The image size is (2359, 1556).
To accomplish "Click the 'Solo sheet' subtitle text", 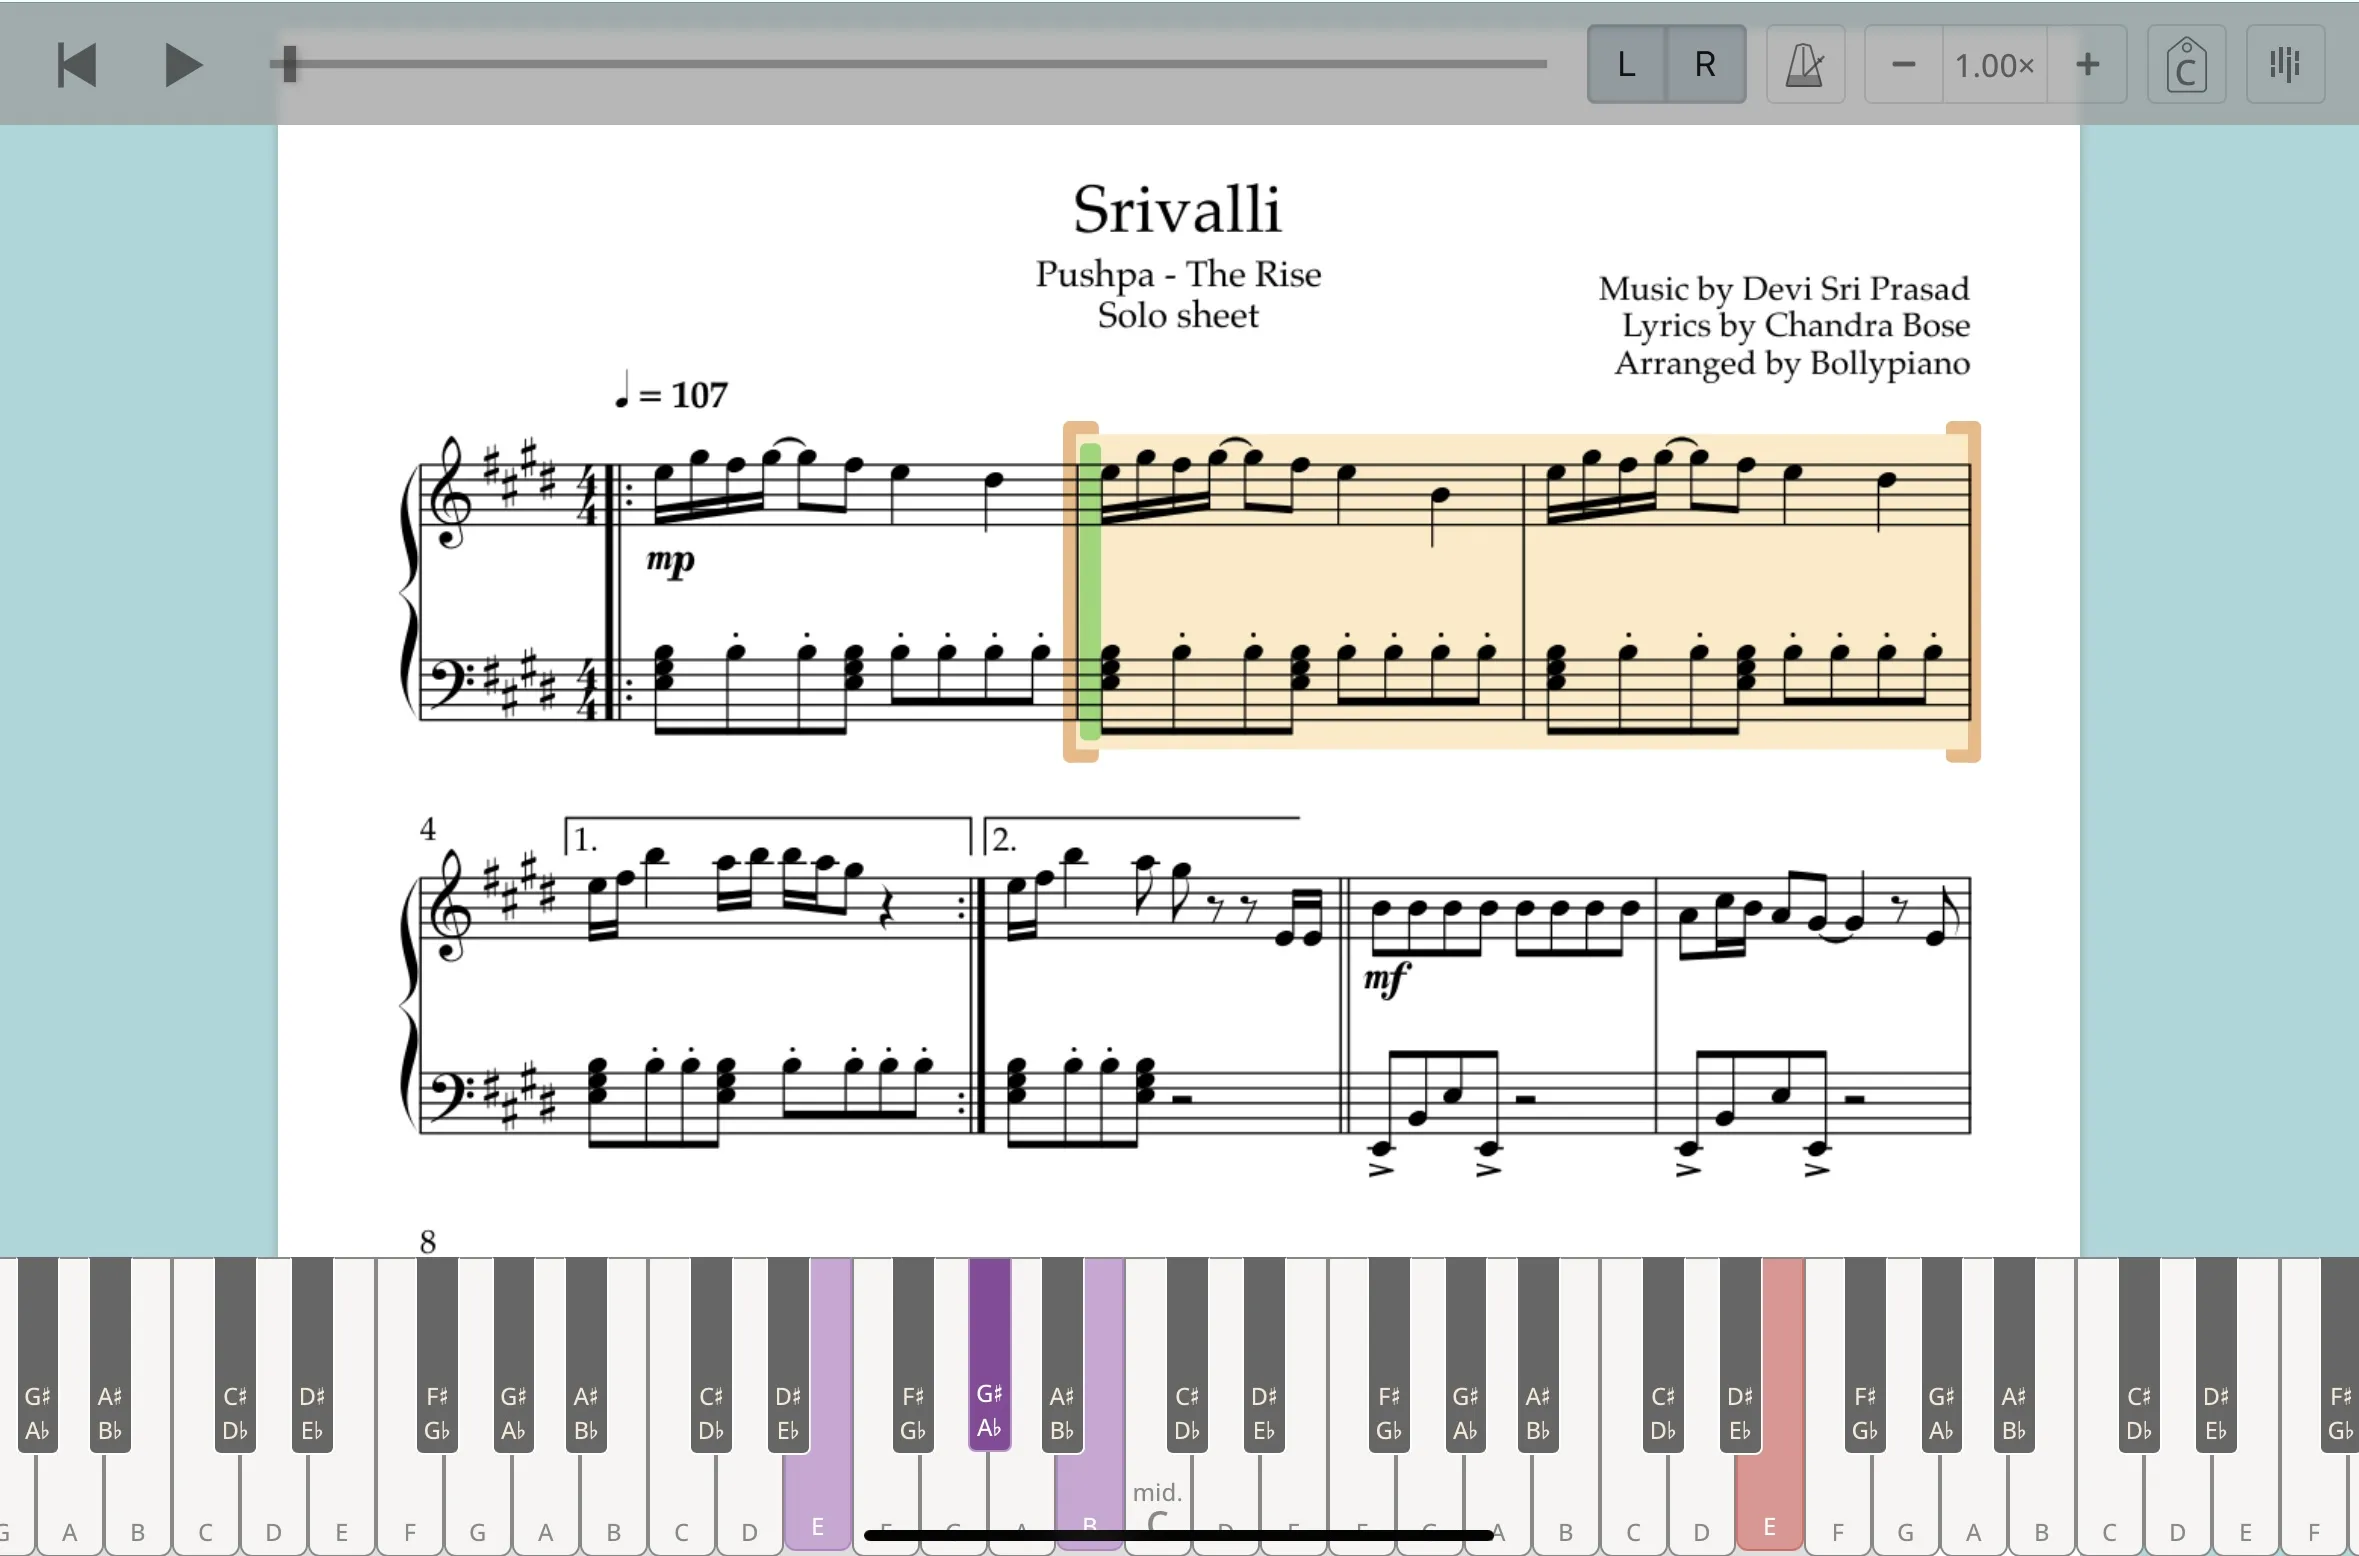I will (x=1178, y=315).
